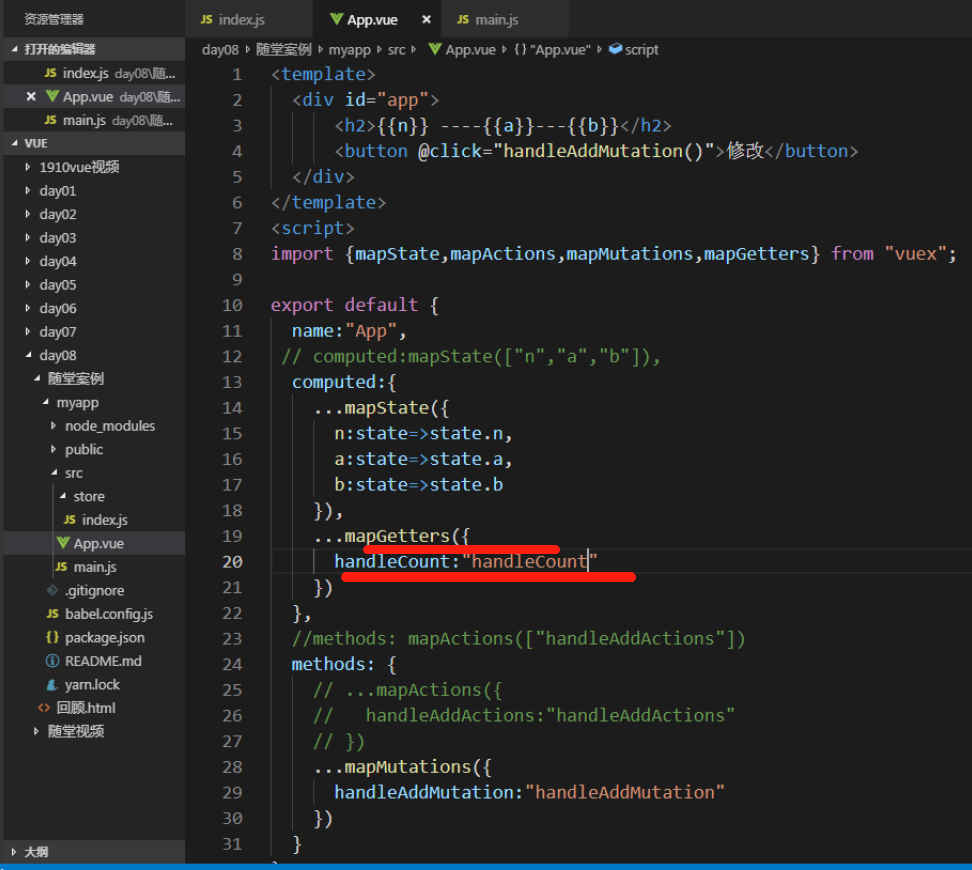Expand the day02 folder
The height and width of the screenshot is (870, 972).
(27, 214)
